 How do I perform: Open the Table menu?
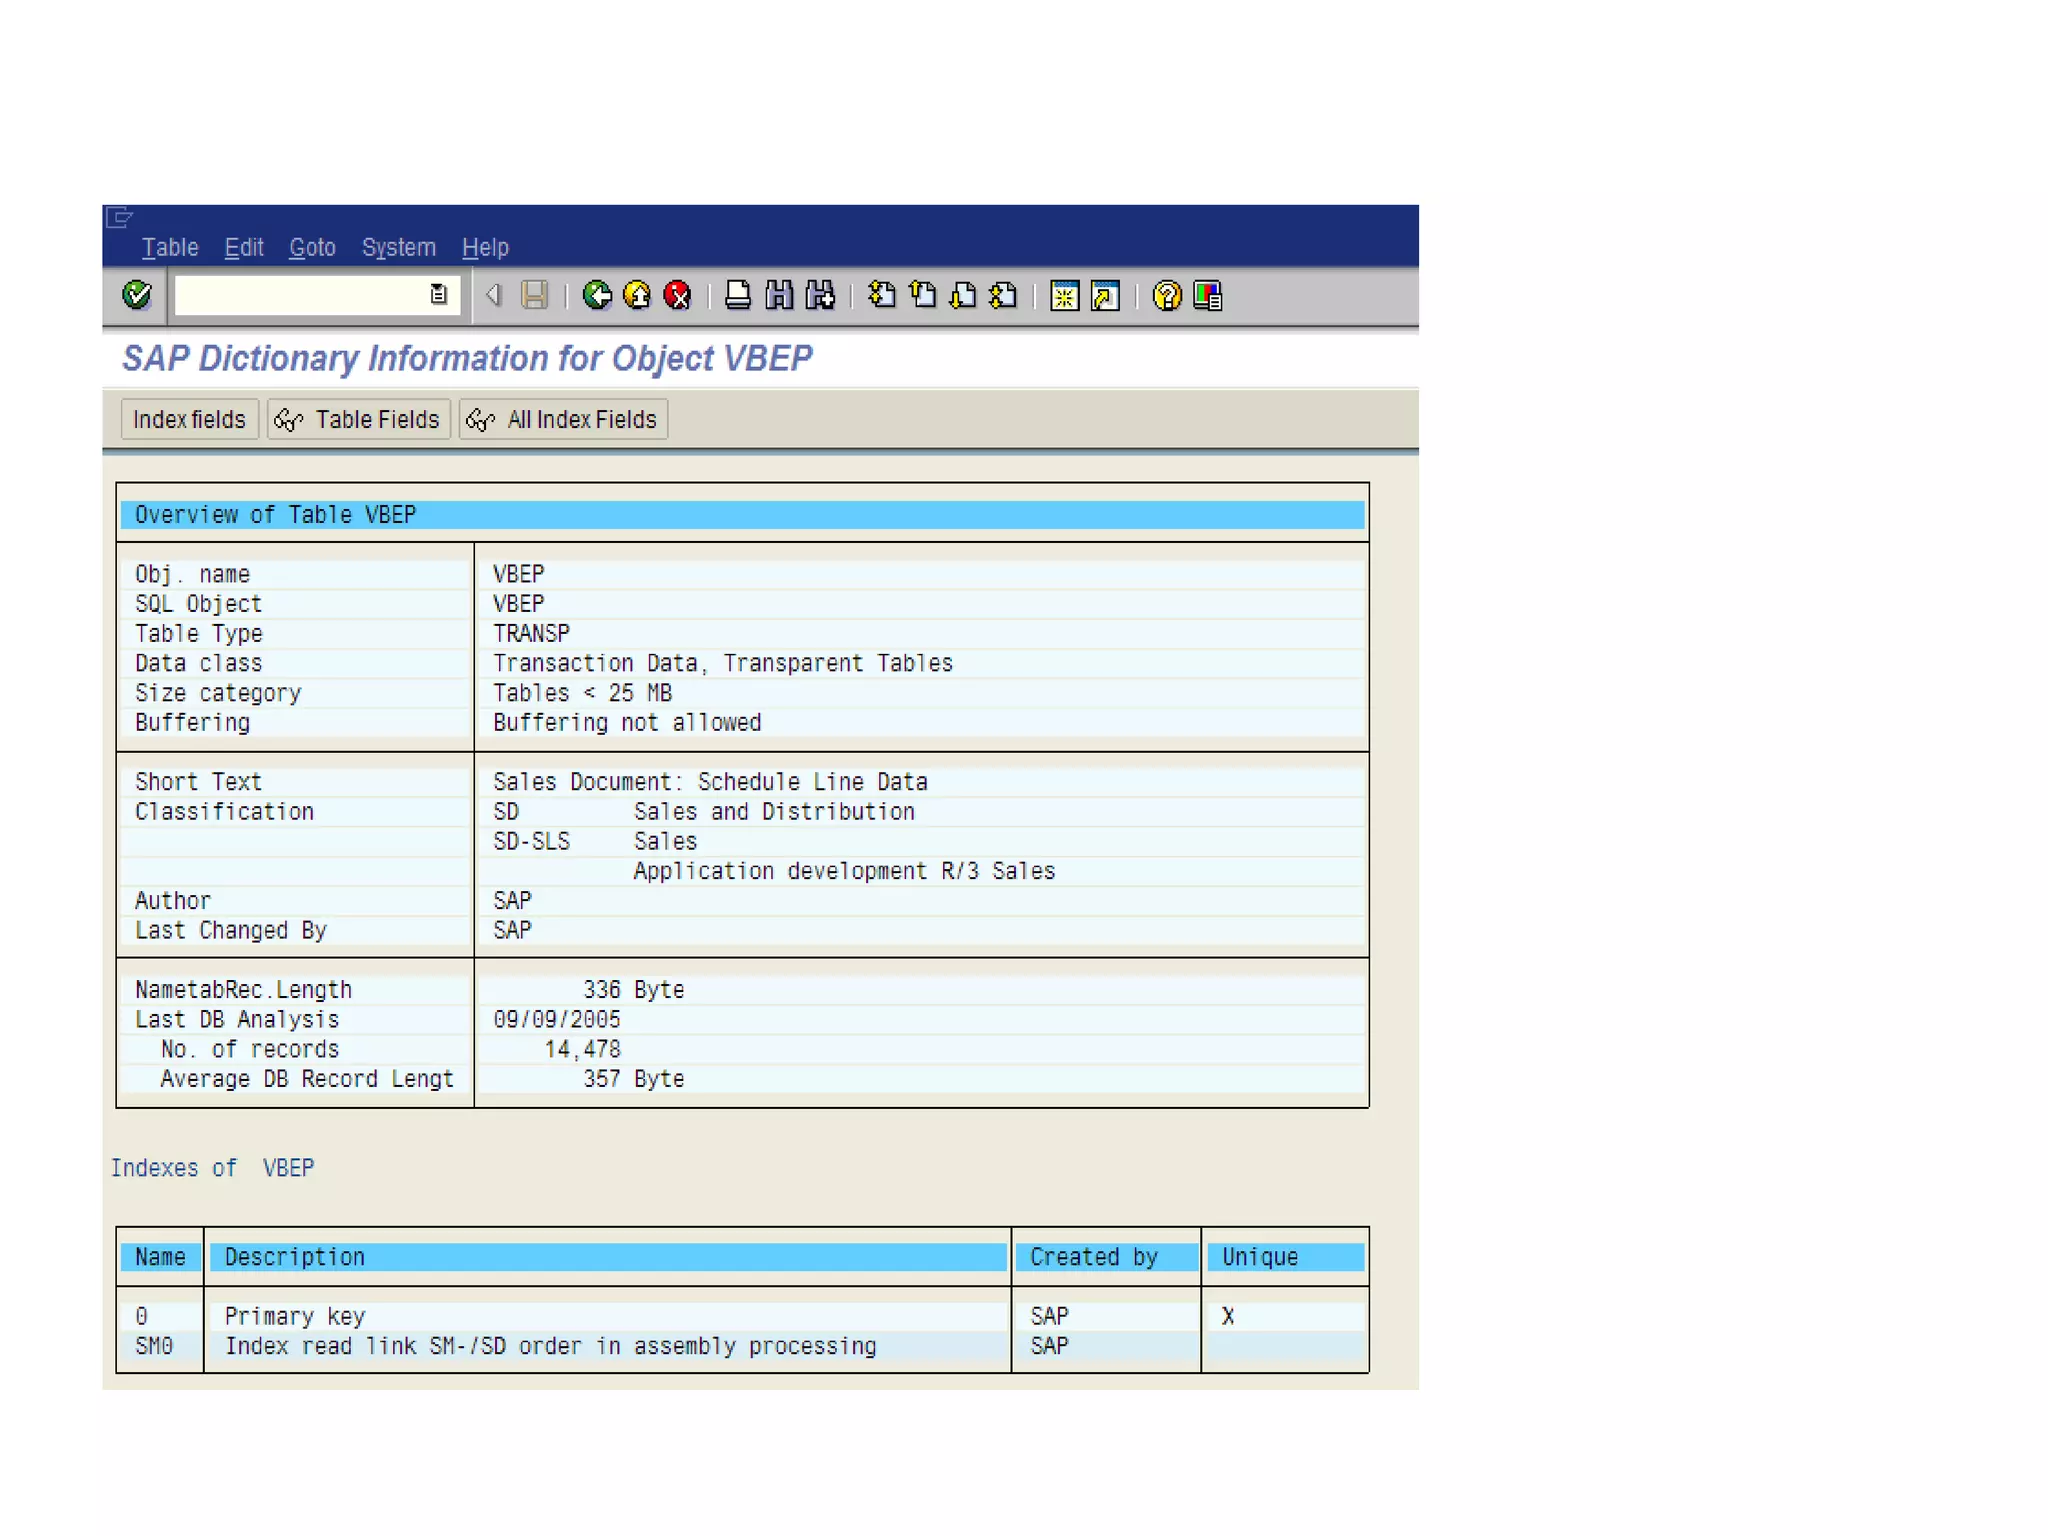click(x=170, y=247)
